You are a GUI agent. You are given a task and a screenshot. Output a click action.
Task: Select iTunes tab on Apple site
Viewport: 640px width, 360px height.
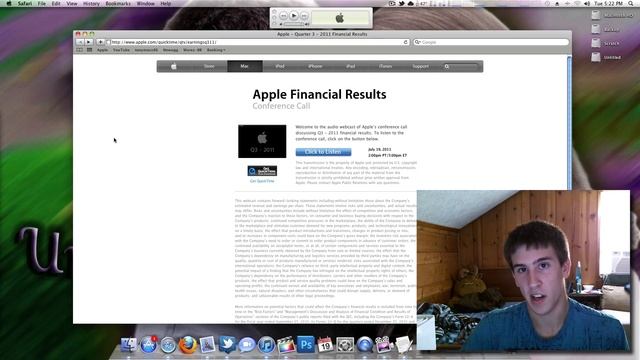click(x=385, y=66)
